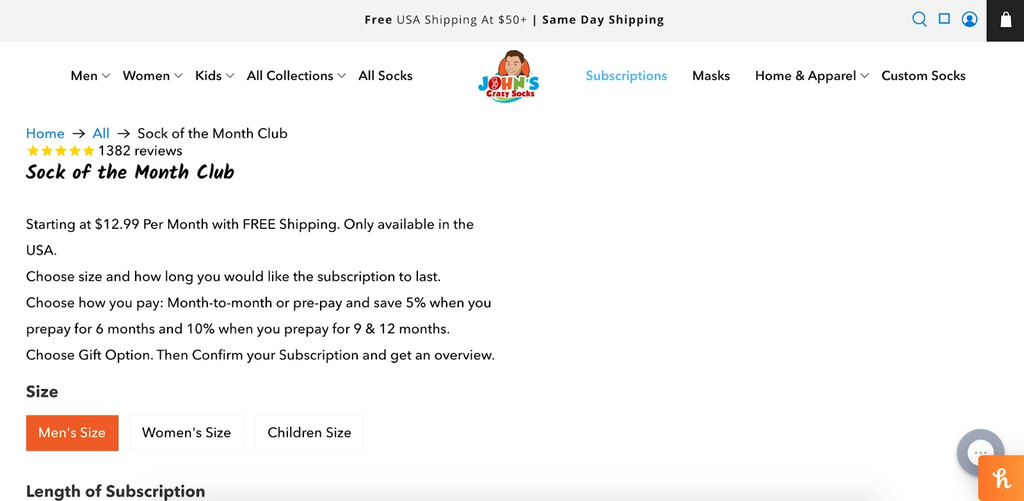Expand the All Collections dropdown
This screenshot has width=1024, height=501.
pyautogui.click(x=296, y=76)
